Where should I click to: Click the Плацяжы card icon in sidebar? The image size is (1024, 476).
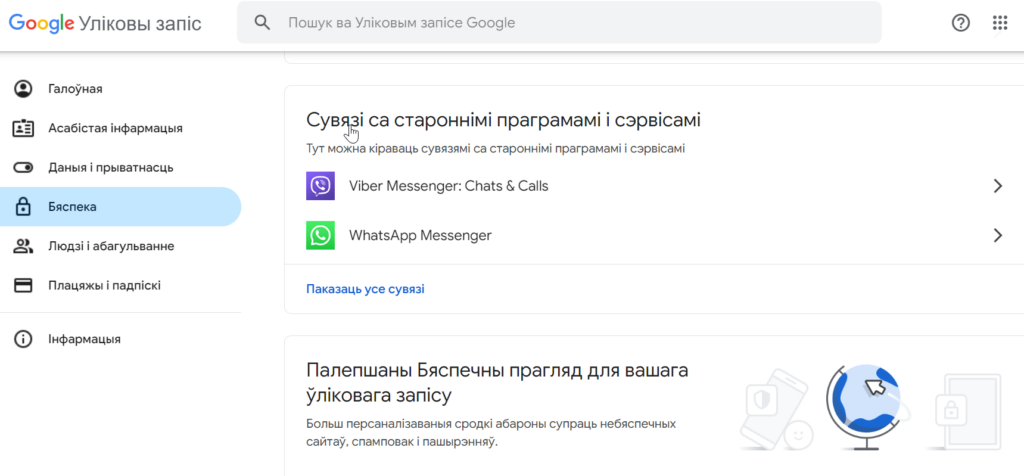tap(24, 285)
